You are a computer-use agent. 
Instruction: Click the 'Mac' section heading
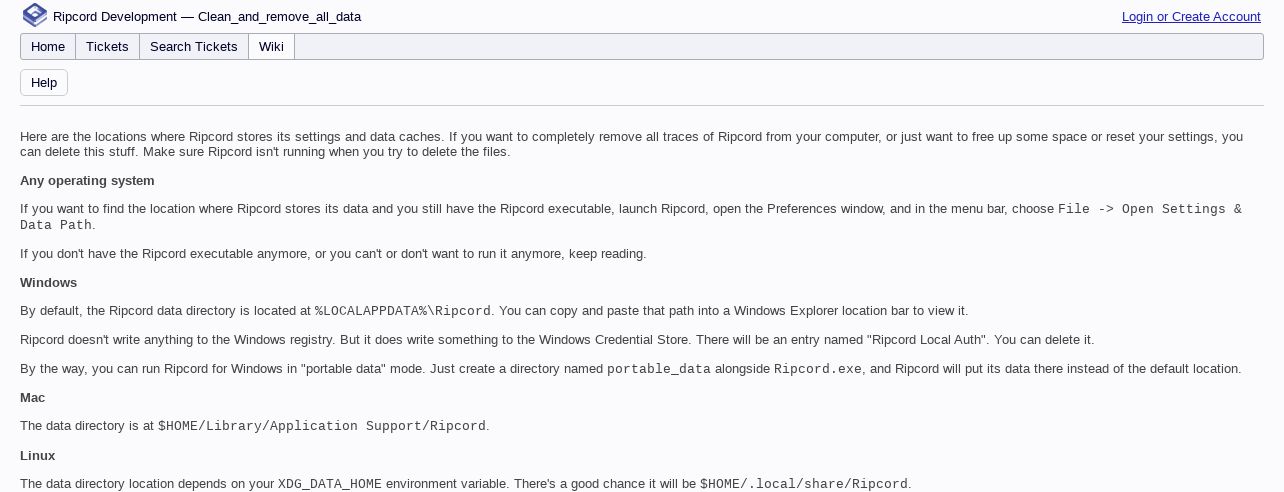pyautogui.click(x=33, y=398)
